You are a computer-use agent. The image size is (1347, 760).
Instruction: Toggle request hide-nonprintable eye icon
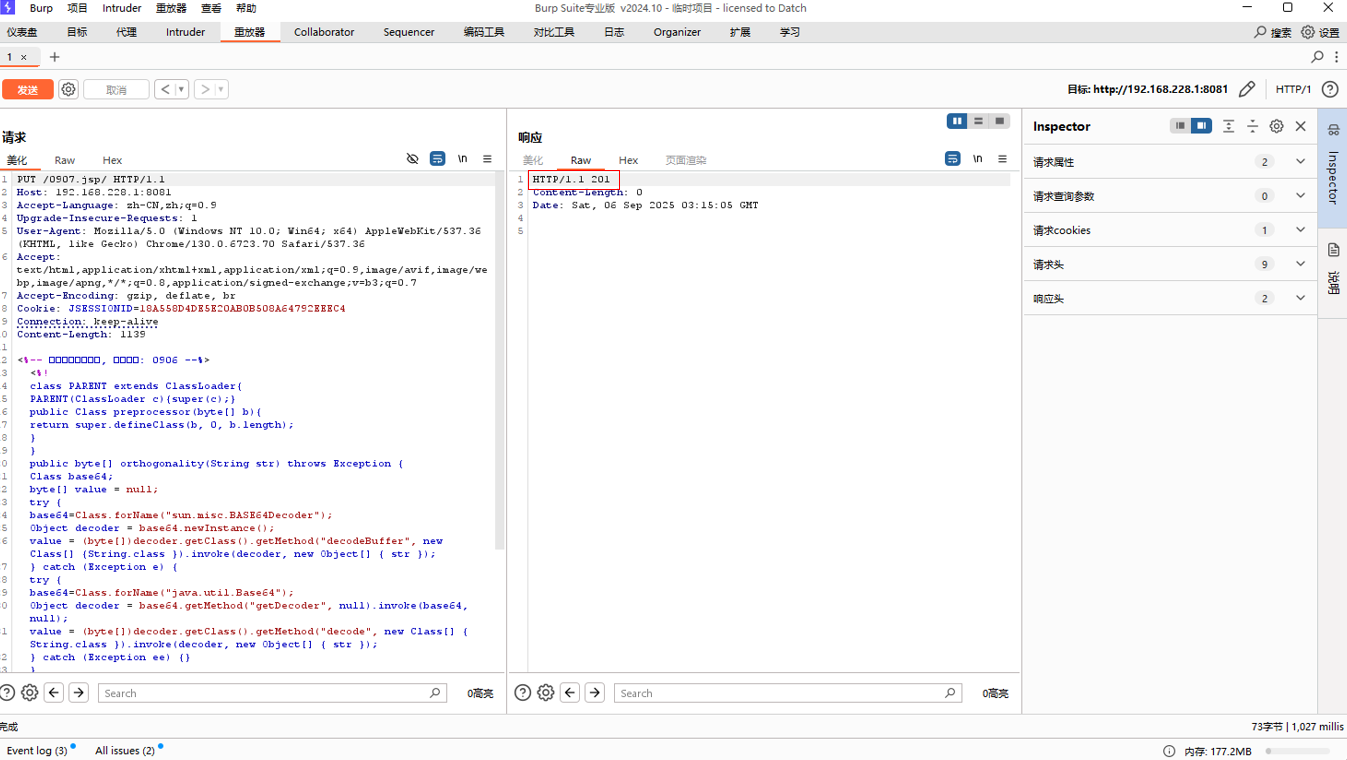412,159
